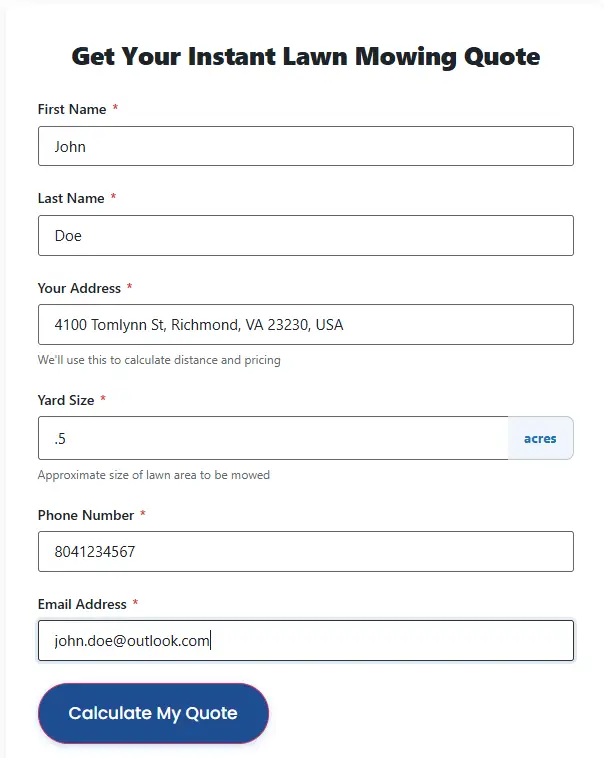Select the Your Address label

[79, 288]
